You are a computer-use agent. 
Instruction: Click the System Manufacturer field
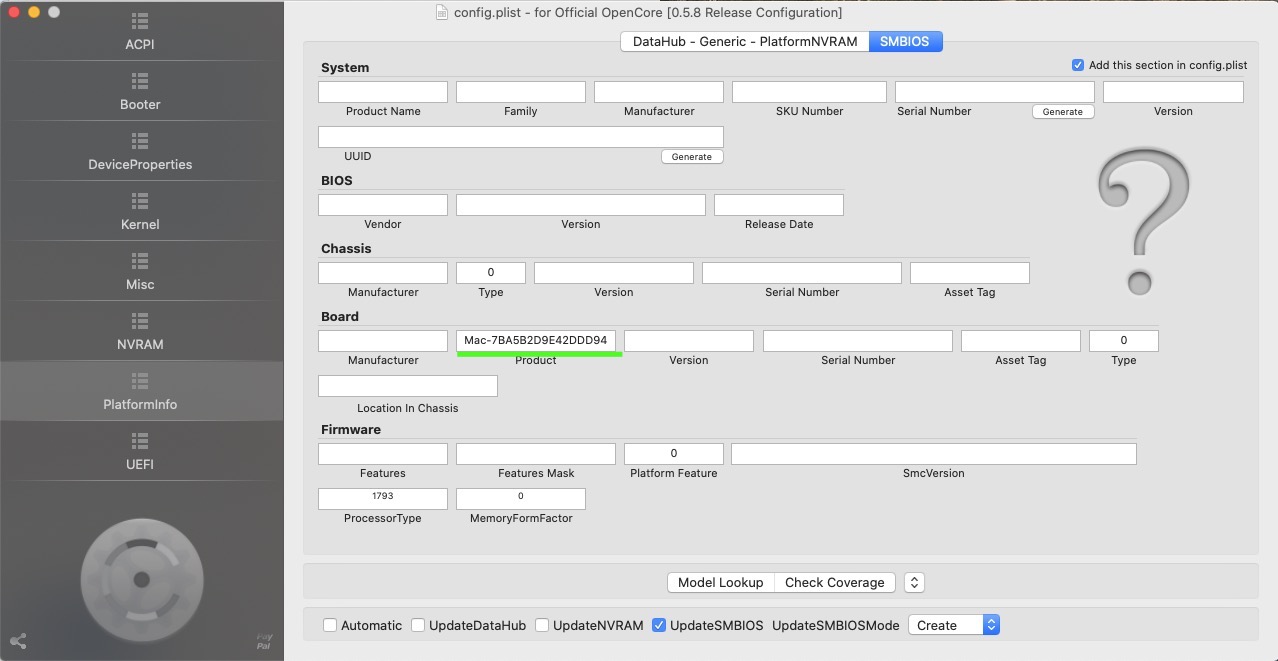click(x=659, y=92)
